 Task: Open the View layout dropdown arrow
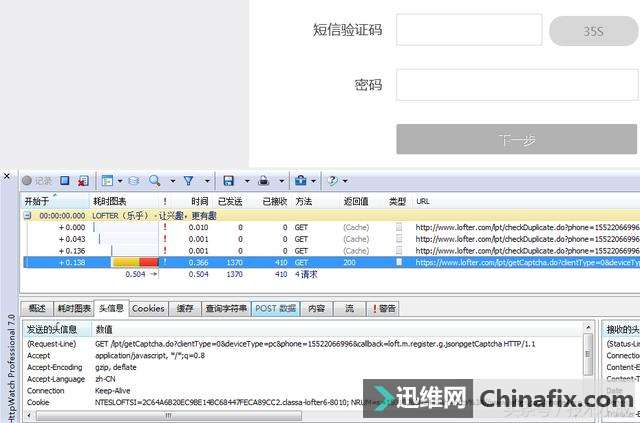[120, 181]
